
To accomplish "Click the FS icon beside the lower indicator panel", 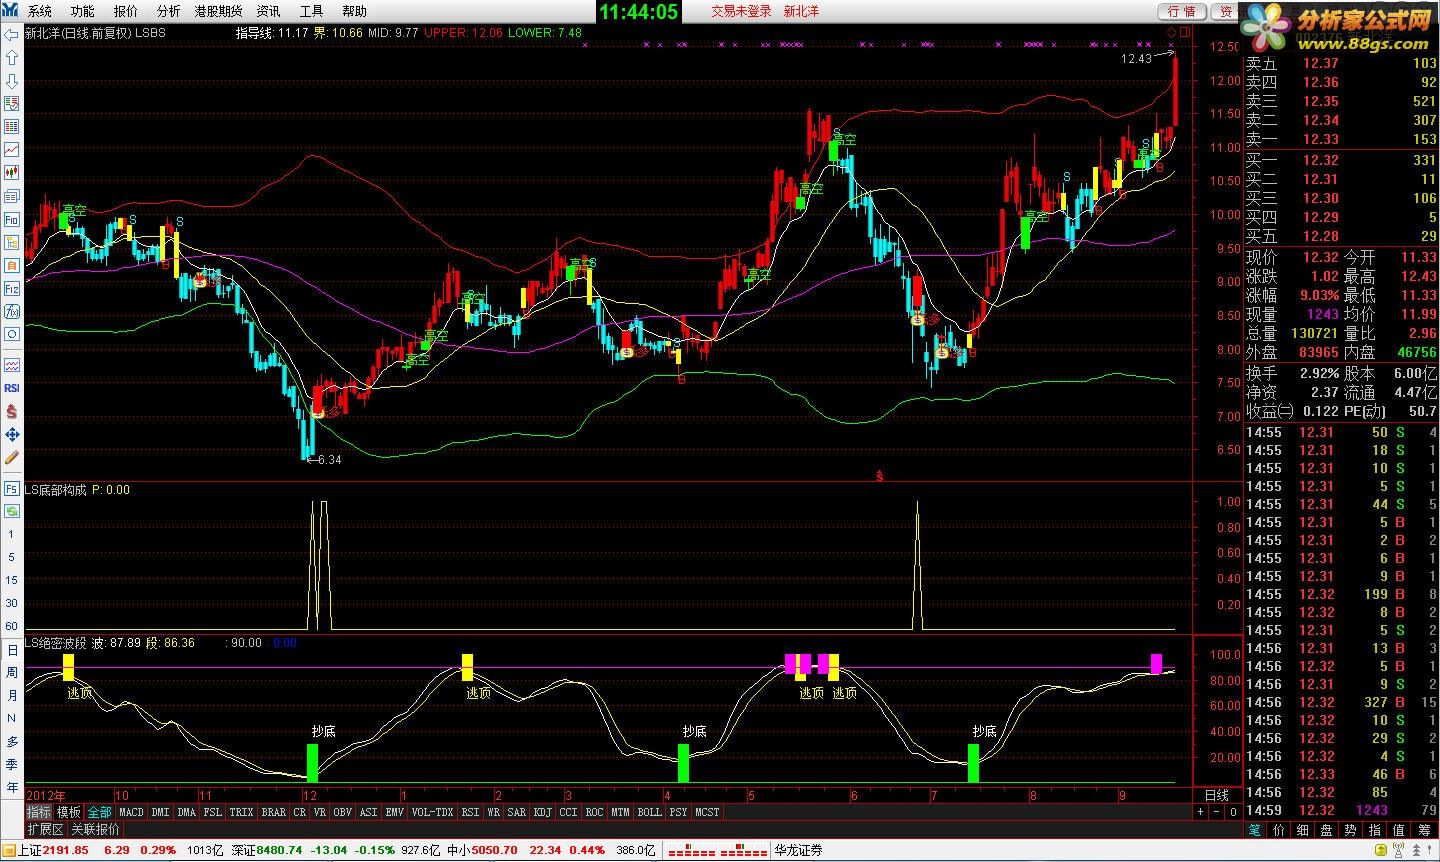I will (12, 489).
